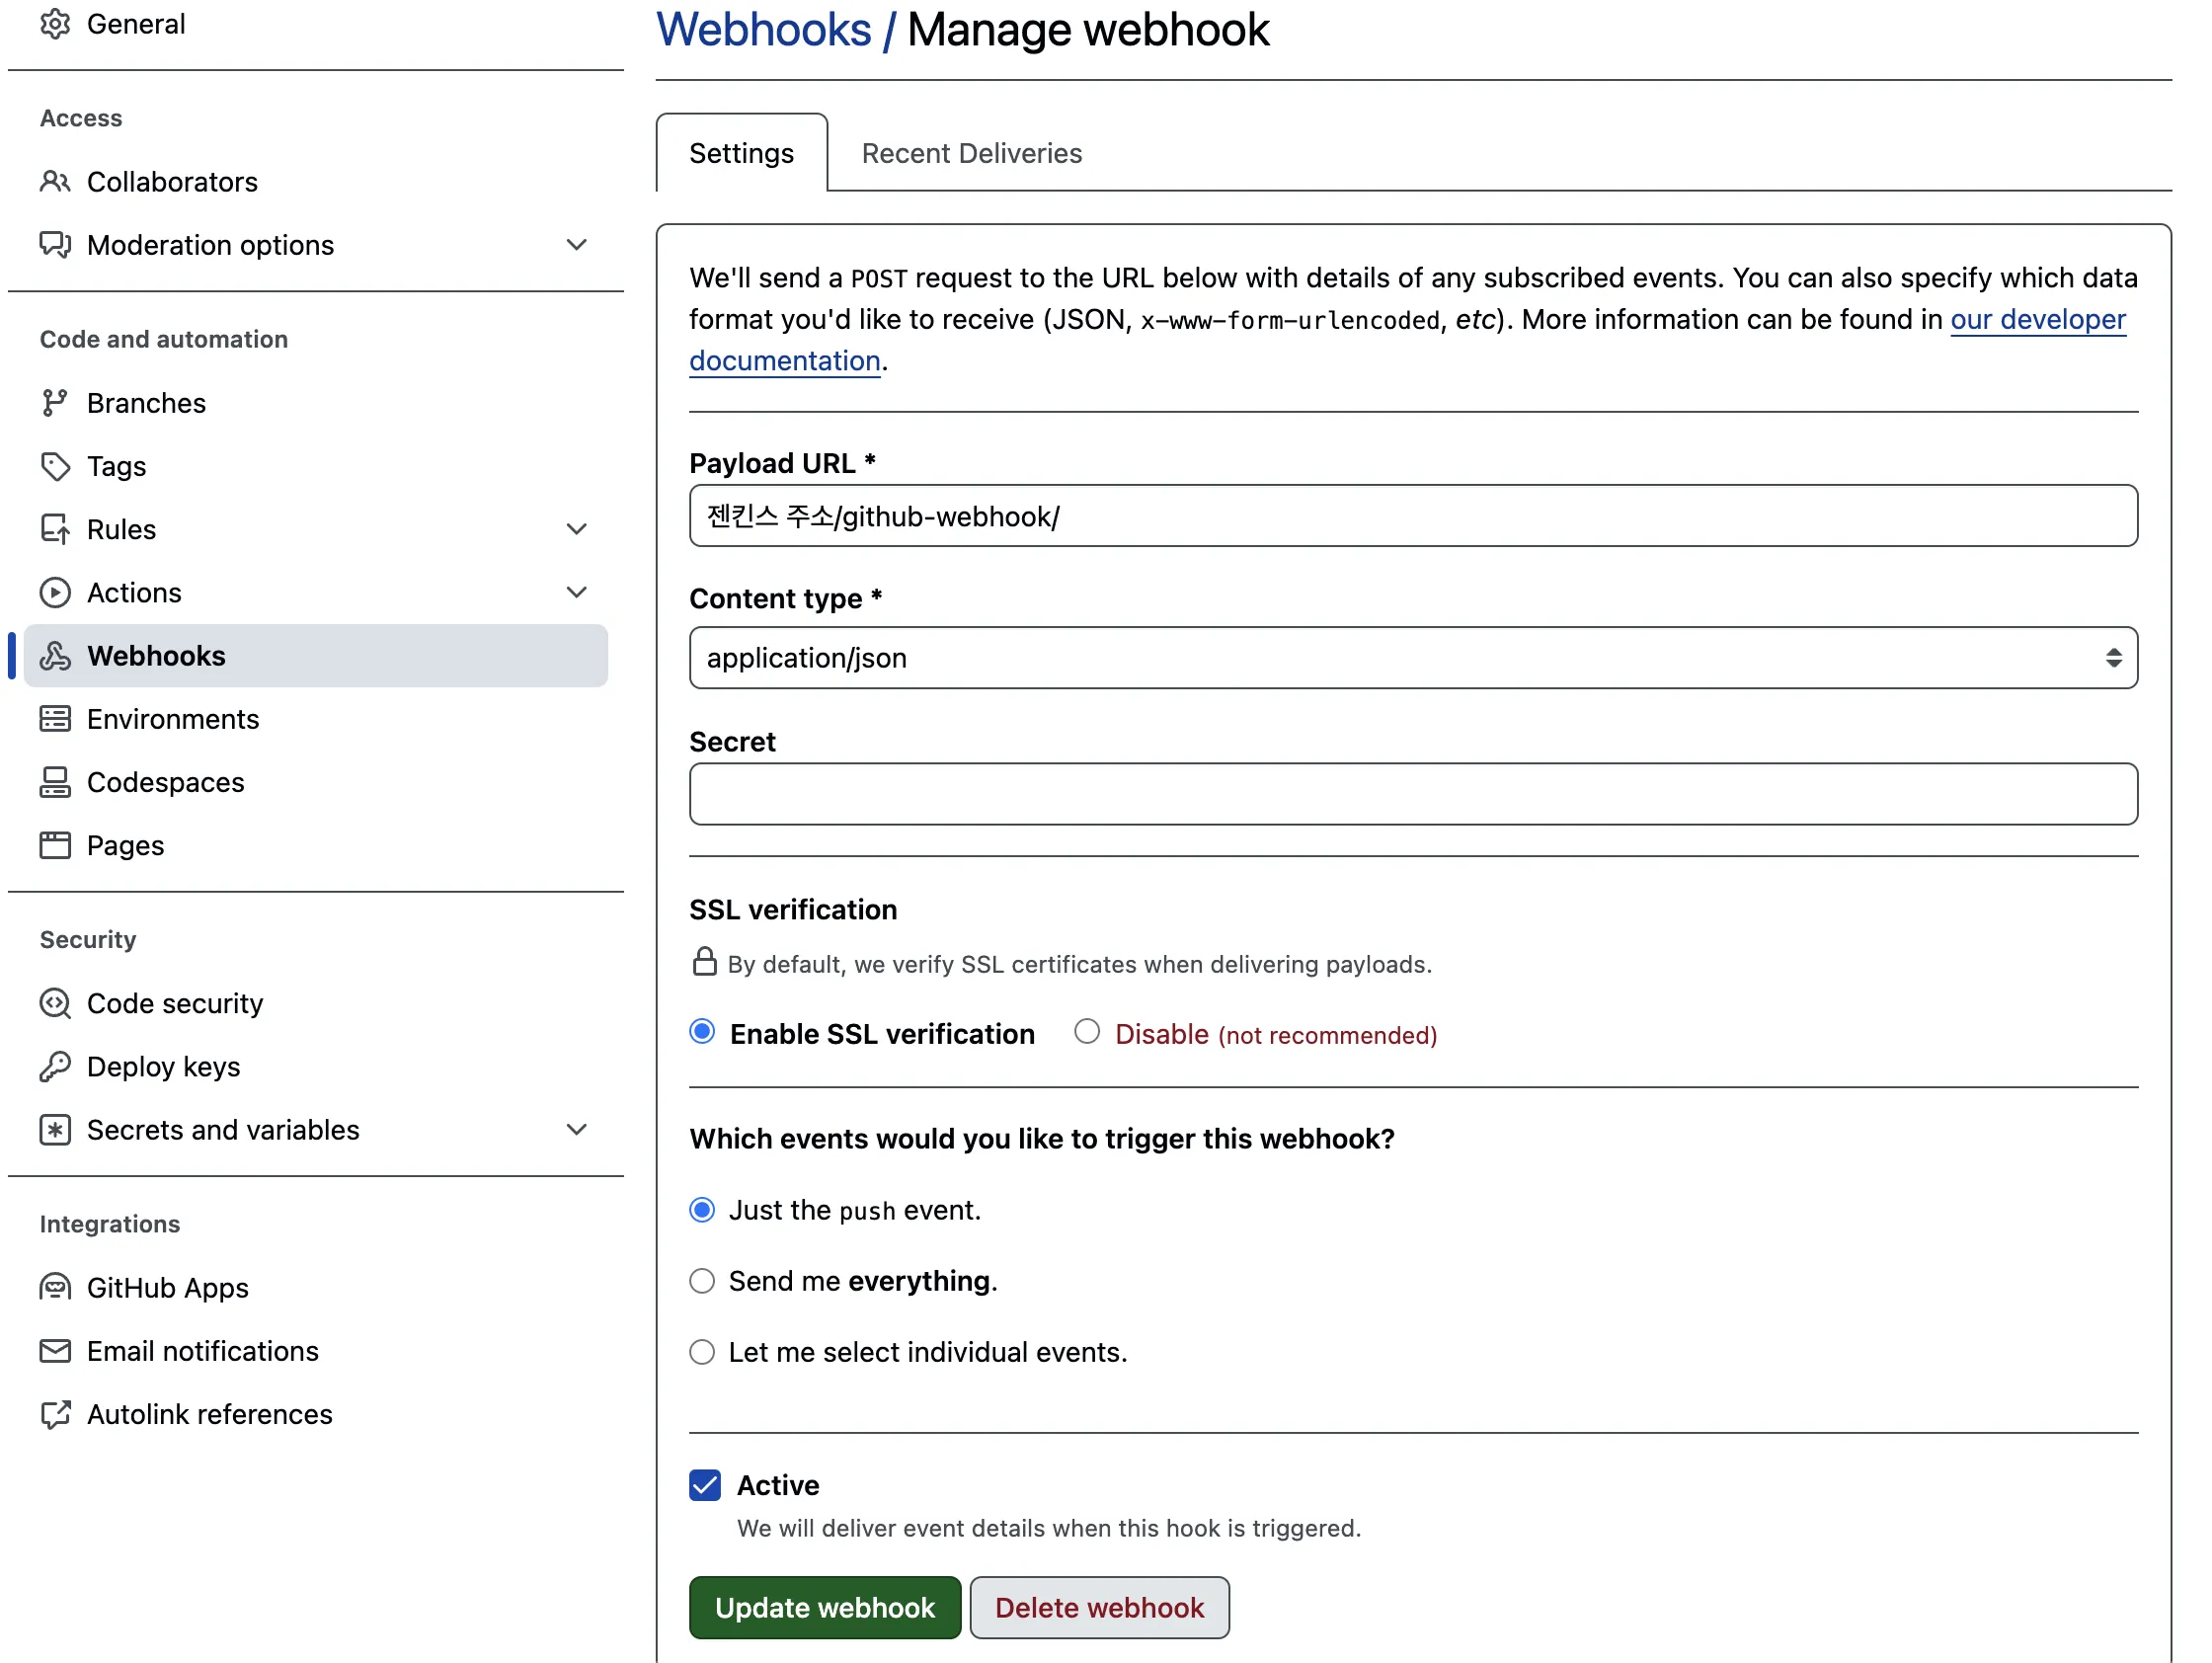Screen dimensions: 2212x1663
Task: Switch to the Recent Deliveries tab
Action: [971, 153]
